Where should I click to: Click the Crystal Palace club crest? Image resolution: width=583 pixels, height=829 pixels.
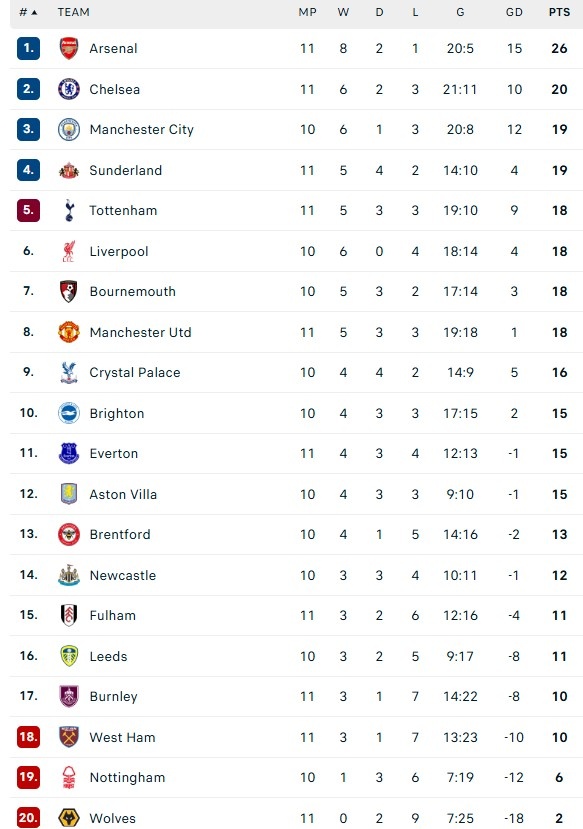(67, 372)
